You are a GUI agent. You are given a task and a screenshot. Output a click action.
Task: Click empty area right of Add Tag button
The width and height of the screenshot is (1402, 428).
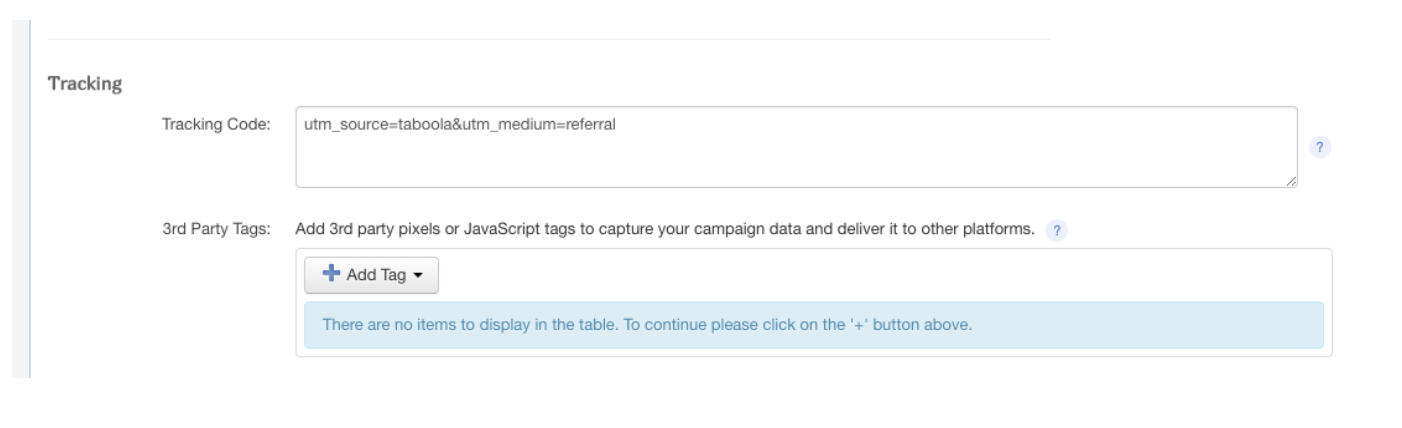[x=880, y=276]
